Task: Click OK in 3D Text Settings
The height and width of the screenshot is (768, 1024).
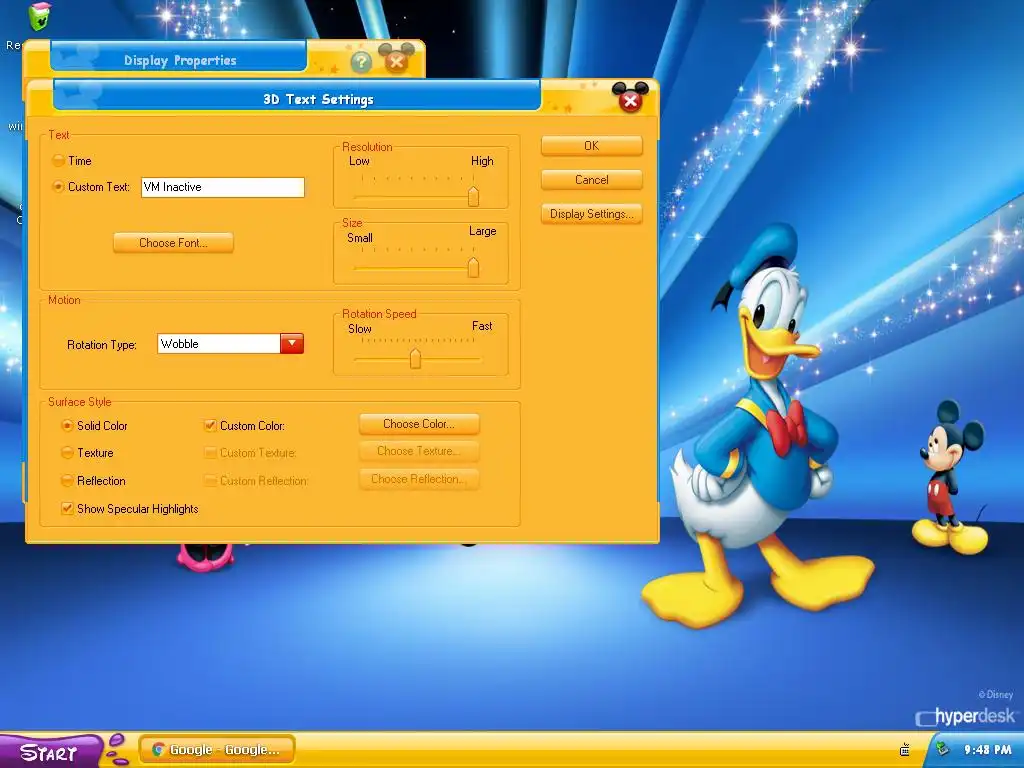Action: click(592, 146)
